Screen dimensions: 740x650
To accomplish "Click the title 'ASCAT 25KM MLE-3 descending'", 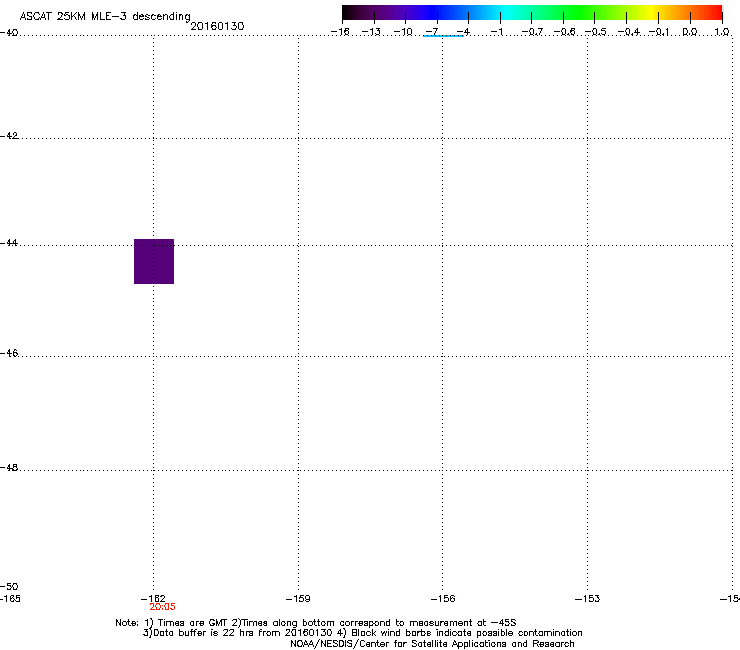I will [105, 16].
